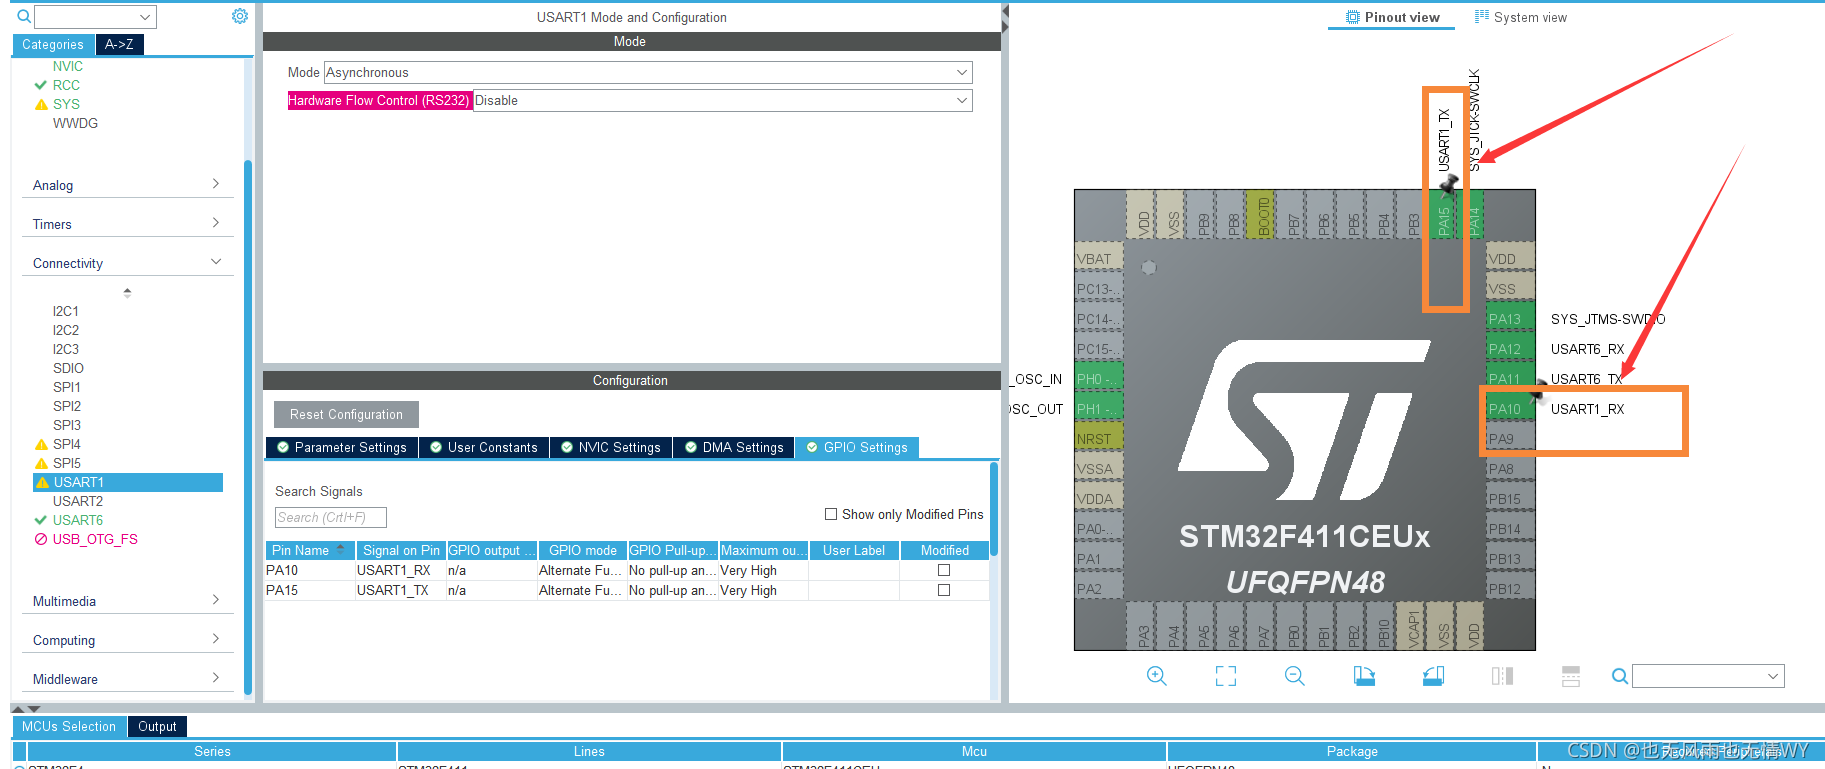
Task: Select the Pinout view tab
Action: tap(1392, 17)
